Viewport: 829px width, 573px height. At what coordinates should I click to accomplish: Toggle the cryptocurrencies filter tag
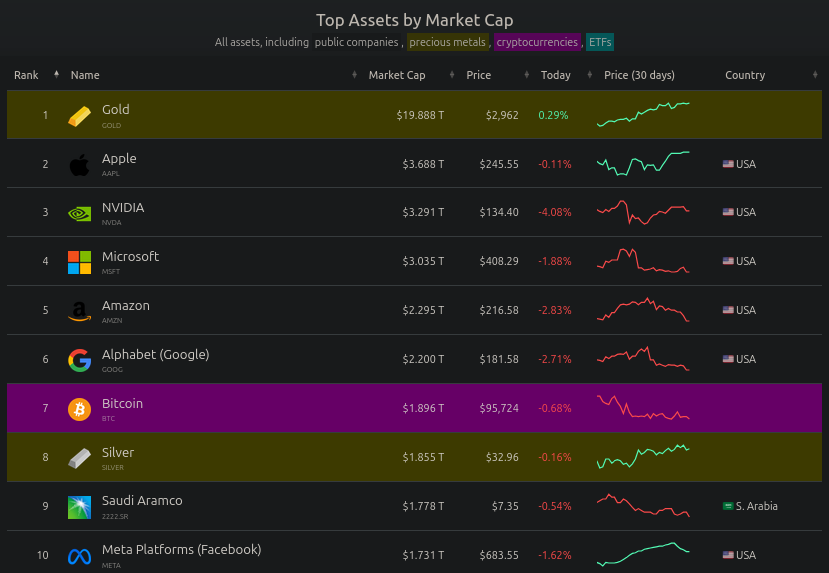(x=537, y=42)
